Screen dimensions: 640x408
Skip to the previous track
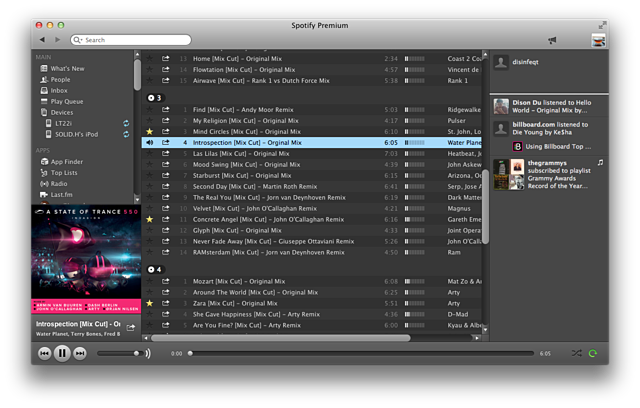point(45,353)
